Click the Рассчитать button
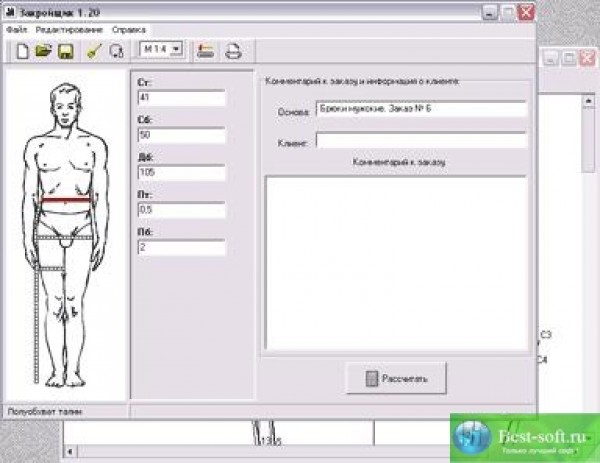Image resolution: width=600 pixels, height=463 pixels. [x=396, y=378]
